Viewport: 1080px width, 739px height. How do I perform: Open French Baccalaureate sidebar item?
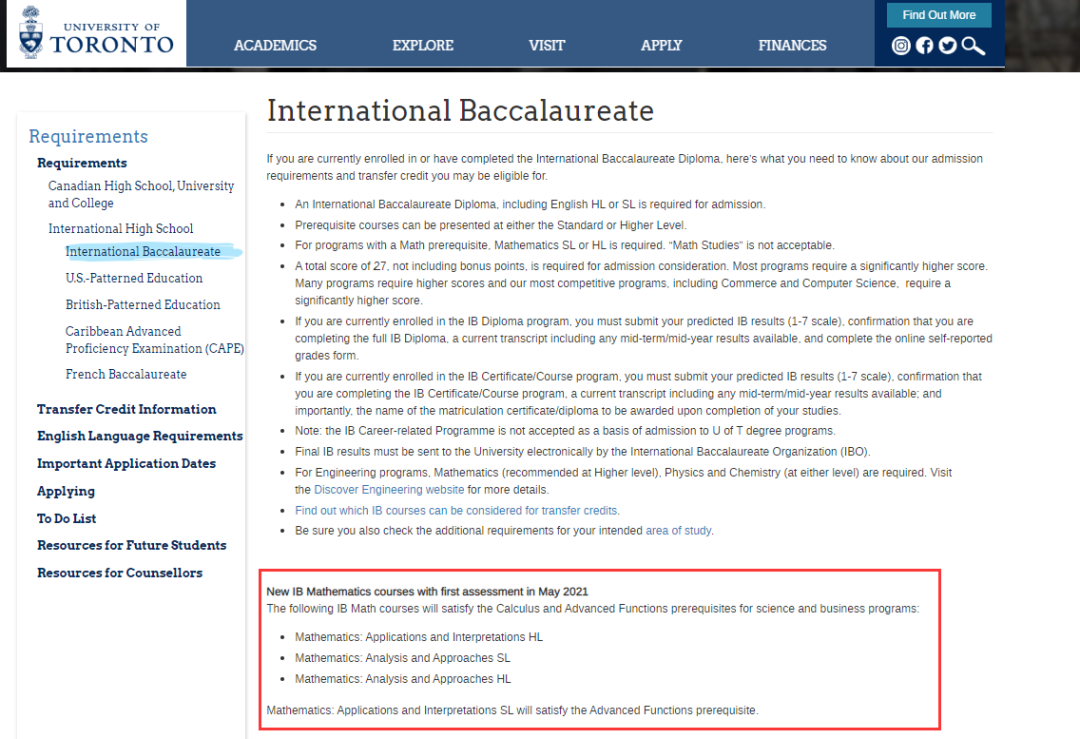(126, 374)
